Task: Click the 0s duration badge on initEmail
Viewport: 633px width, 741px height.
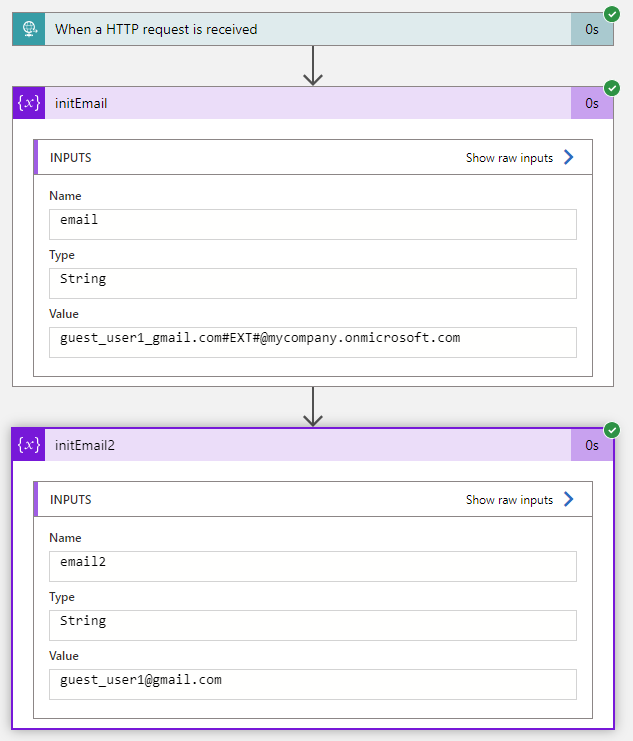Action: point(592,103)
